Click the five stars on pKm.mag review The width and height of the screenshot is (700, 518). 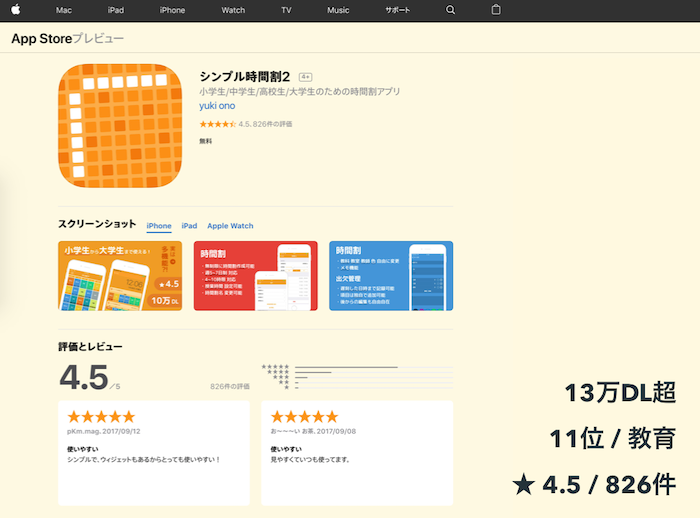point(101,417)
